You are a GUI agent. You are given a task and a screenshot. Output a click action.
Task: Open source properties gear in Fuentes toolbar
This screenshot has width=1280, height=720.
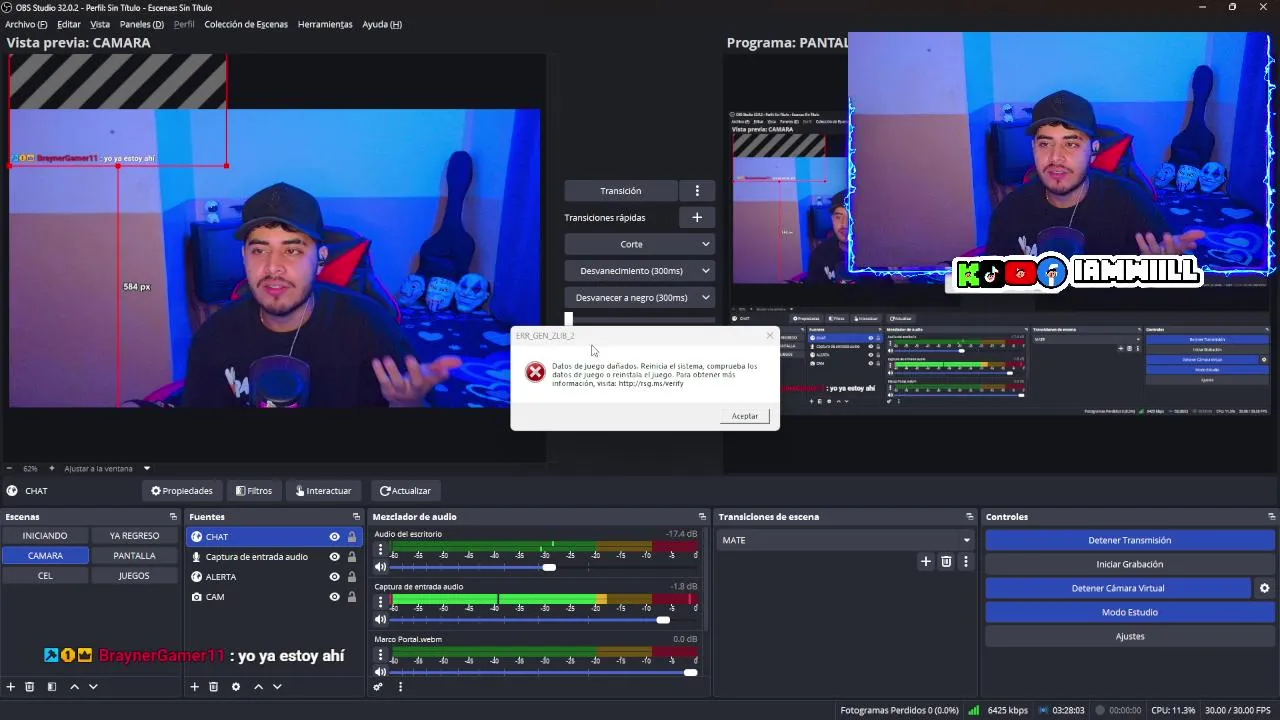click(236, 687)
